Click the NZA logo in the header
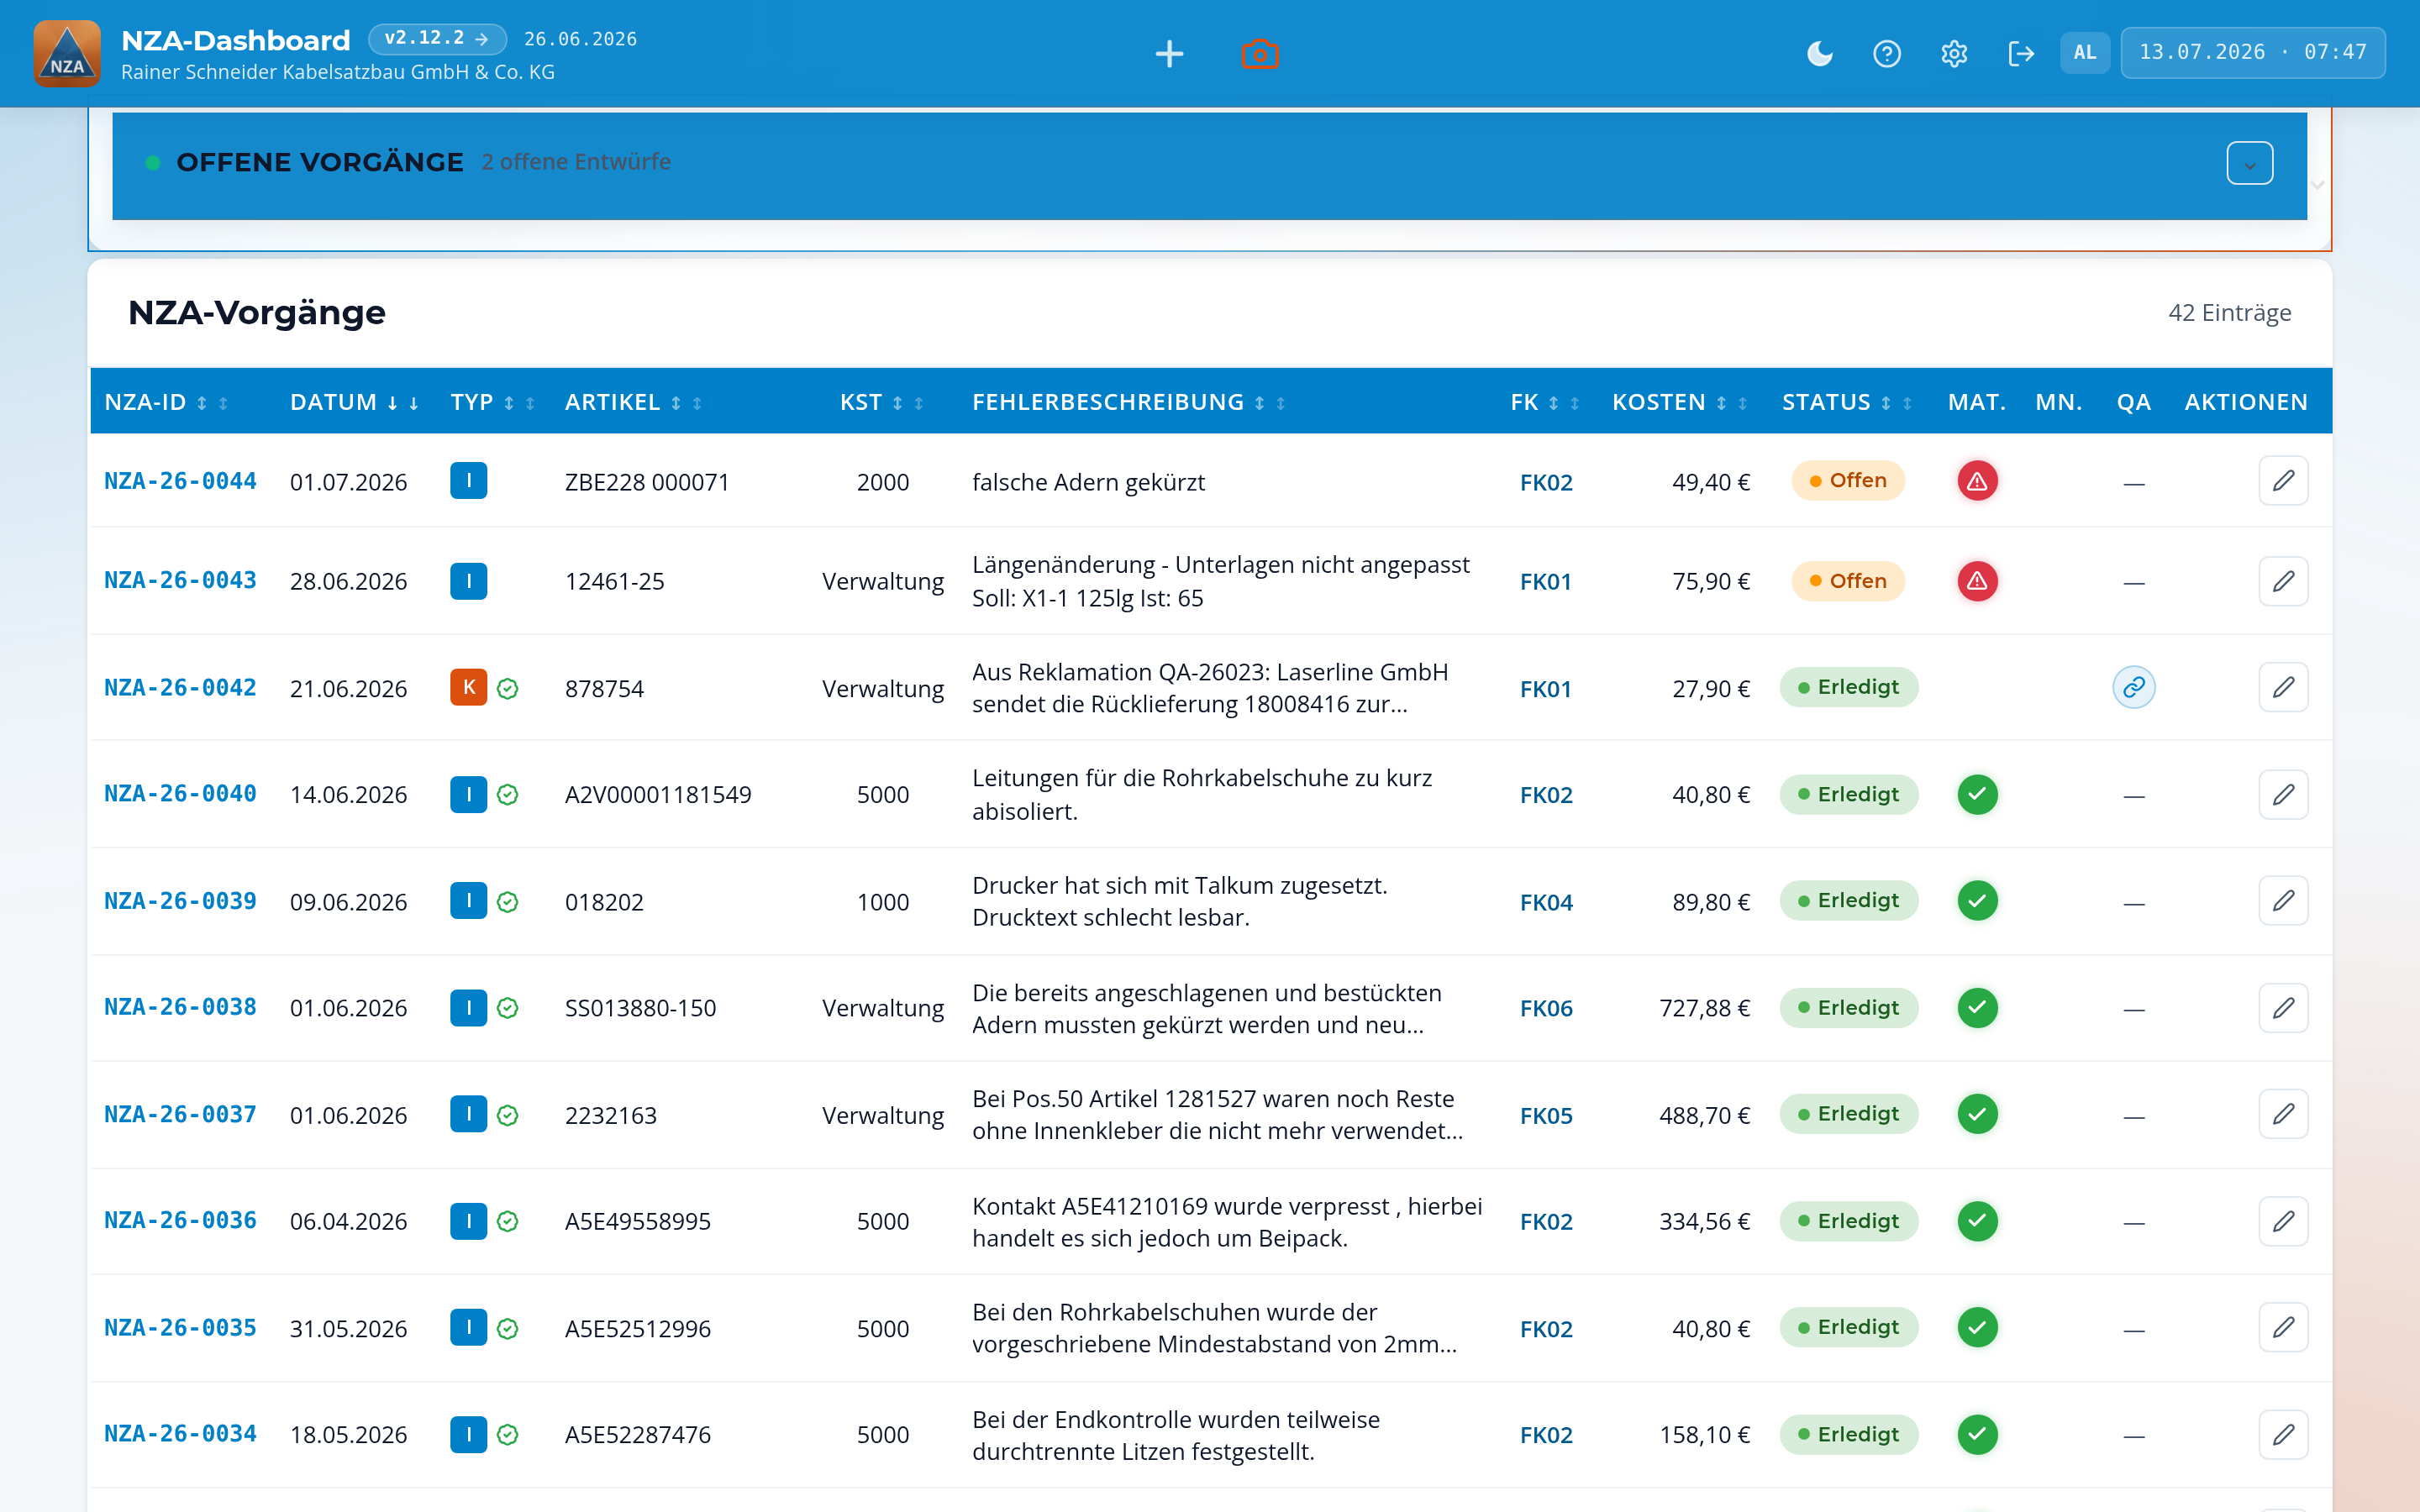Viewport: 2420px width, 1512px height. click(x=67, y=53)
